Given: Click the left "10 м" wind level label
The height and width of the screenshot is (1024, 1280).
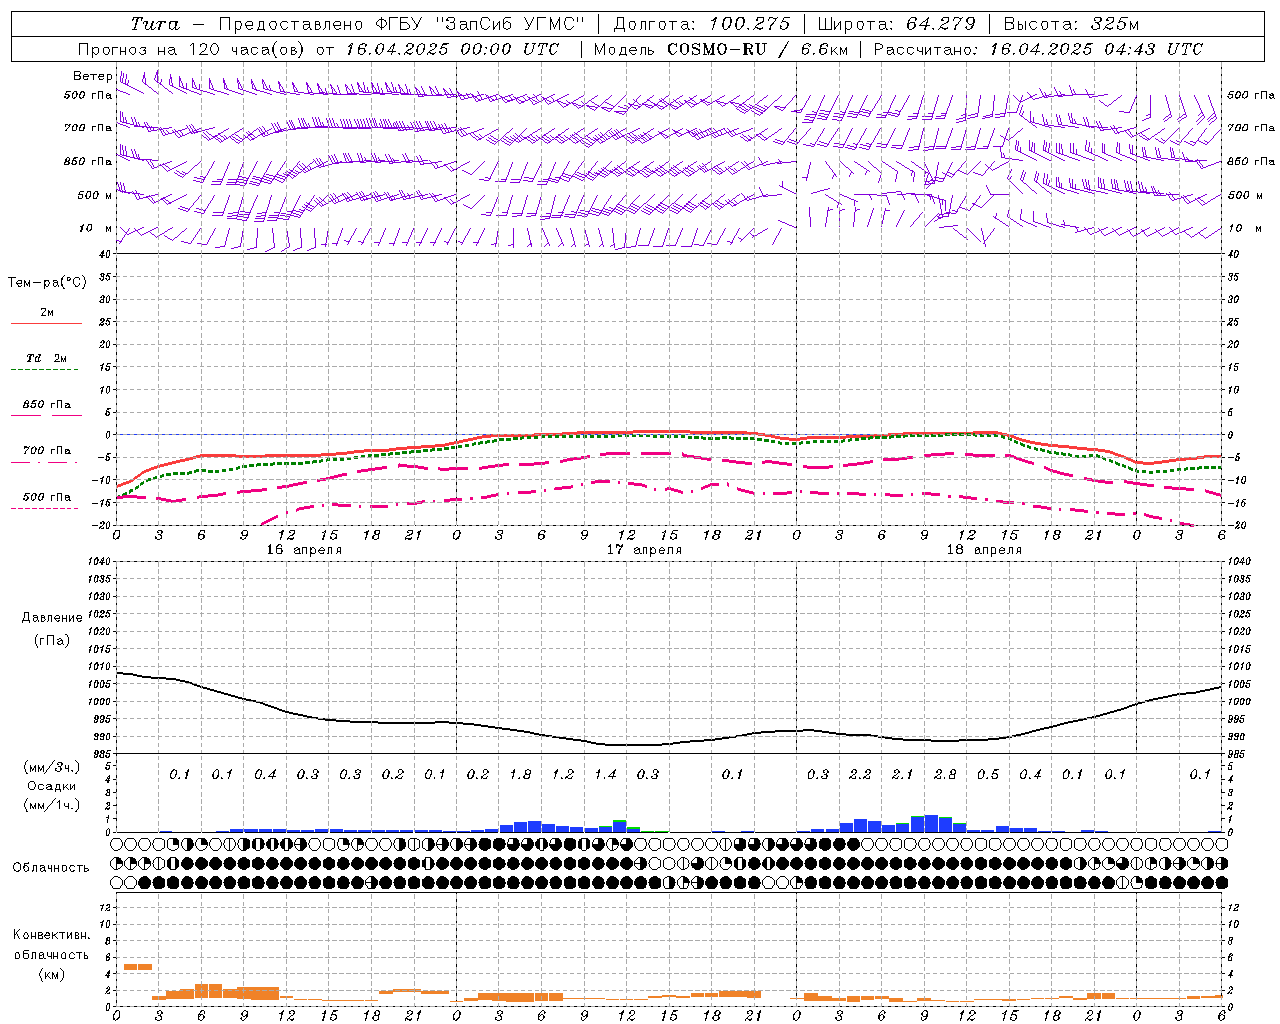Looking at the screenshot, I should click(96, 228).
